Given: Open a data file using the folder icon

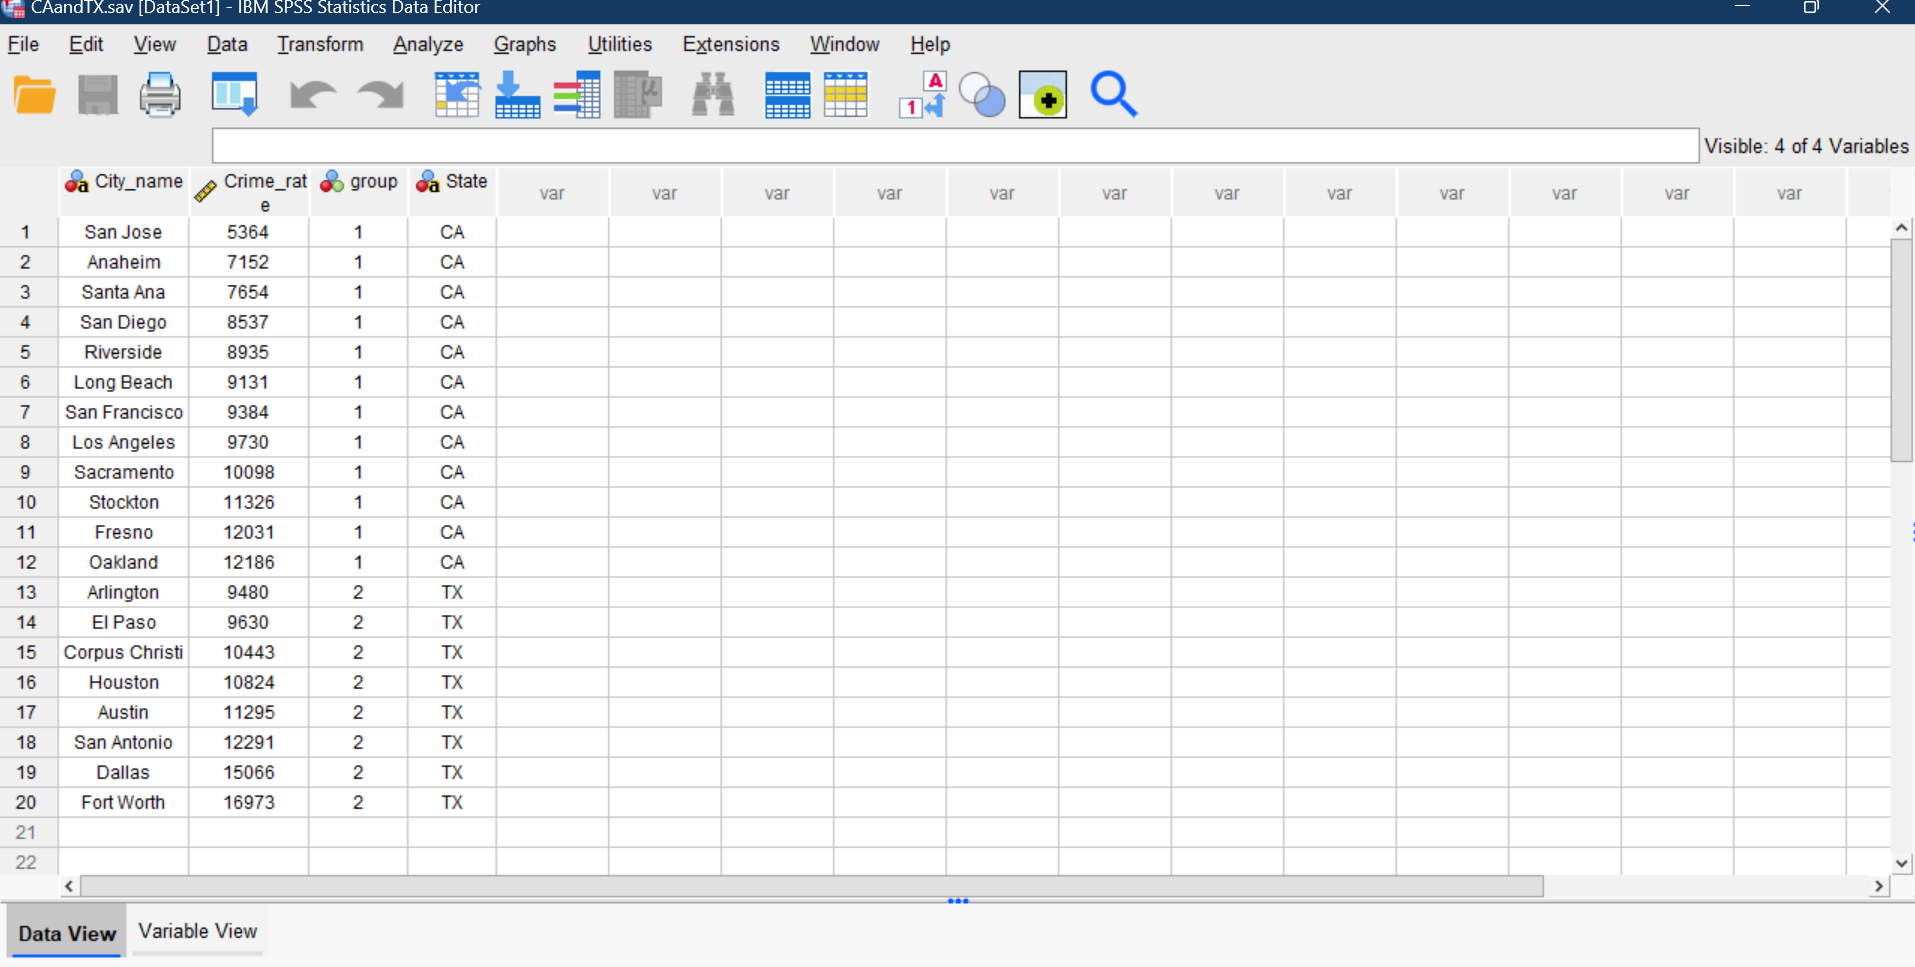Looking at the screenshot, I should (x=33, y=94).
